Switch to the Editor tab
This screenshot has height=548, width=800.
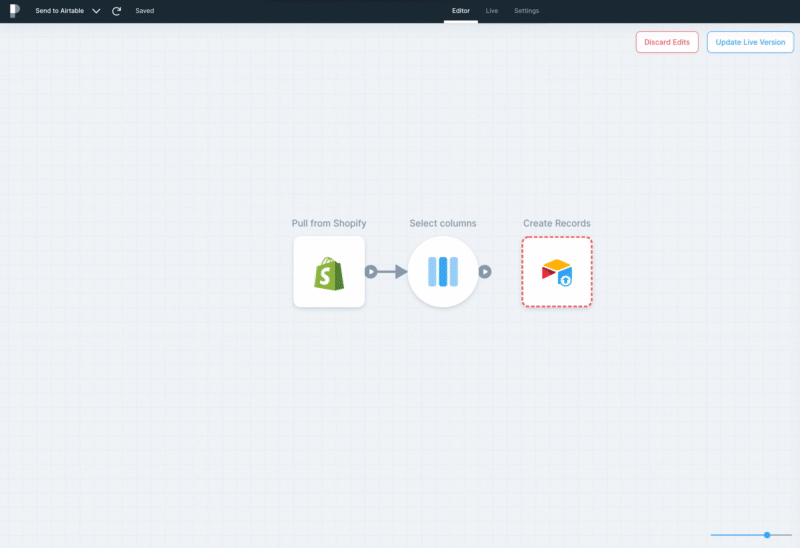461,11
